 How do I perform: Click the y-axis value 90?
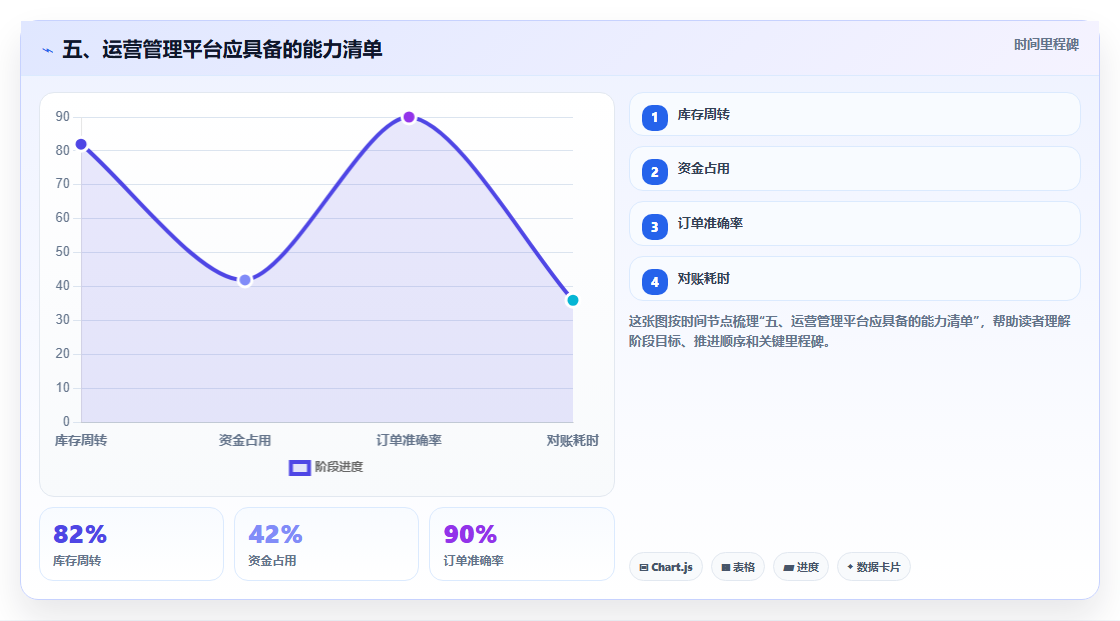63,116
